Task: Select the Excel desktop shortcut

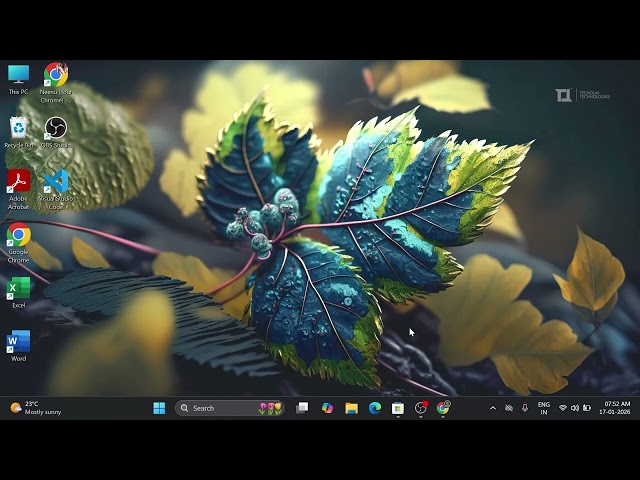Action: point(18,292)
